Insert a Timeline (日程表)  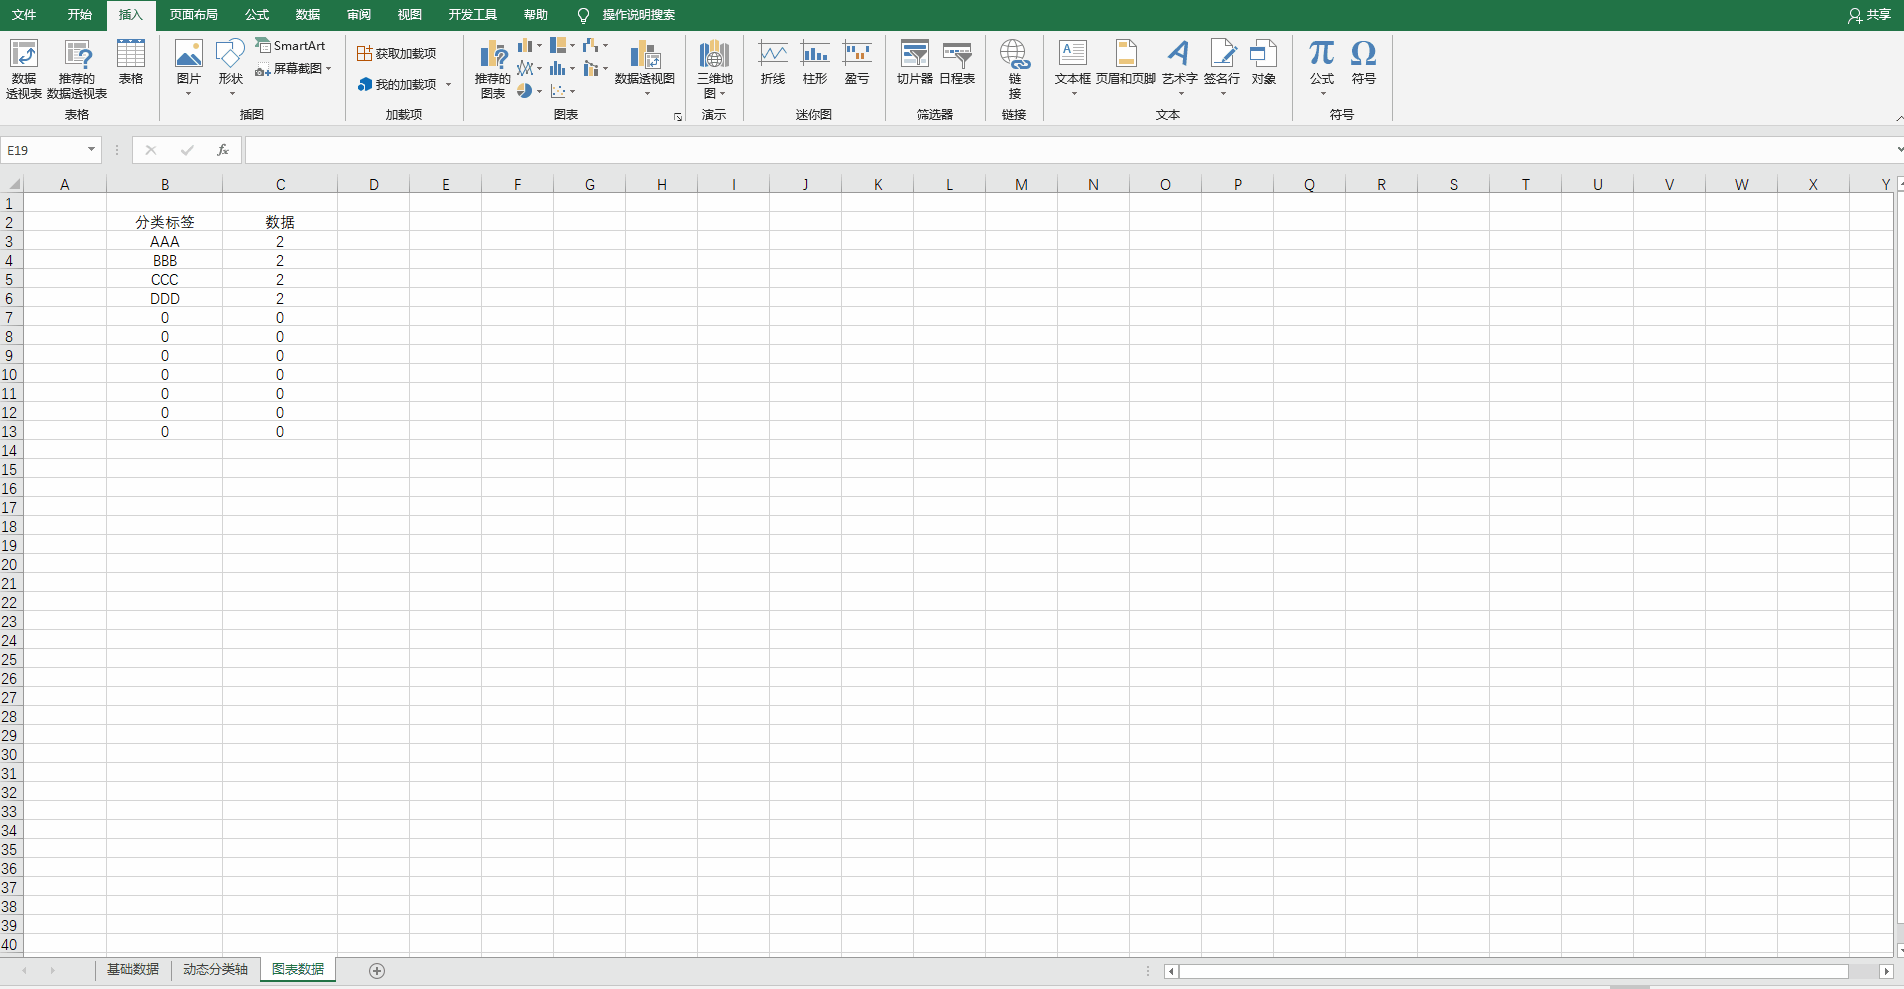point(957,62)
